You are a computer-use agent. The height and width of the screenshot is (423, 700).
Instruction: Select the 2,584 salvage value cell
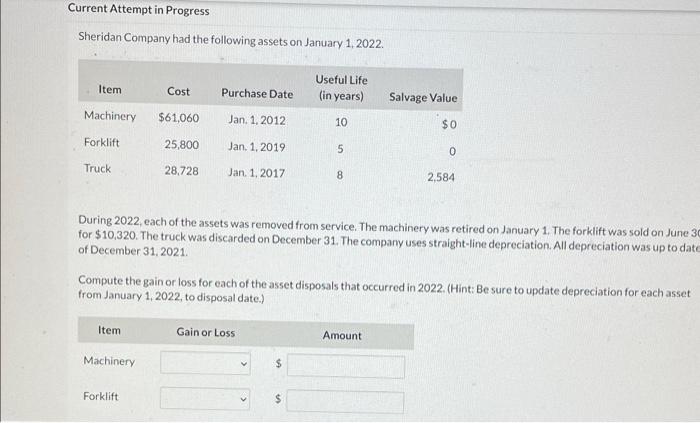coord(441,177)
